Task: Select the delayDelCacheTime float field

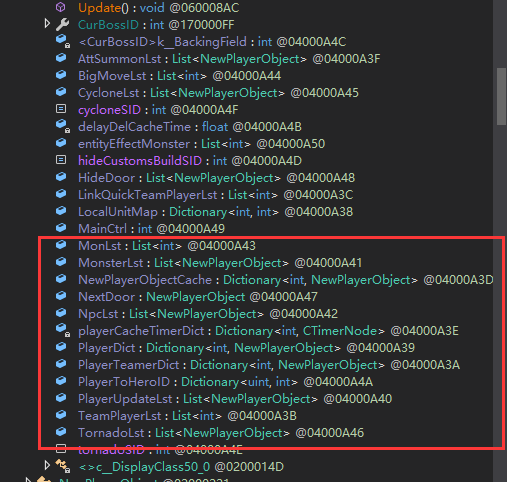Action: (190, 127)
